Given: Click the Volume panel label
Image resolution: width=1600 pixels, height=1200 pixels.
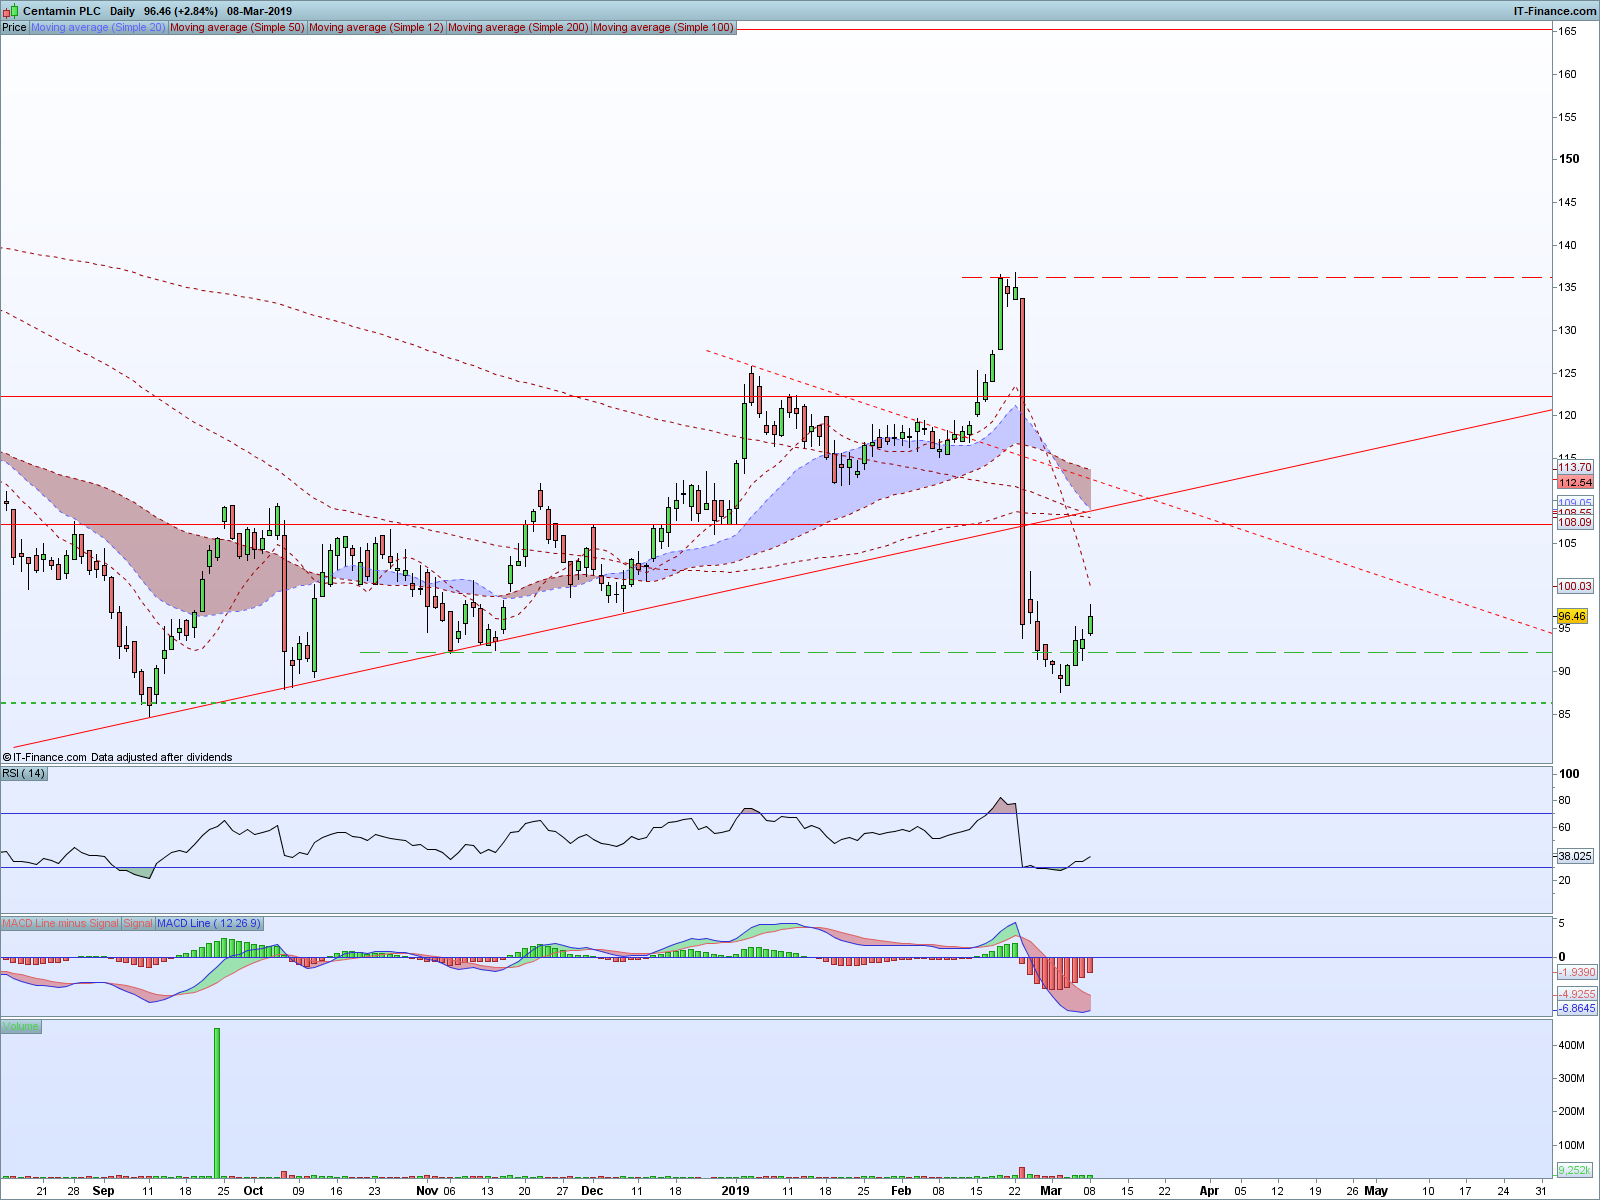Looking at the screenshot, I should (x=21, y=1026).
